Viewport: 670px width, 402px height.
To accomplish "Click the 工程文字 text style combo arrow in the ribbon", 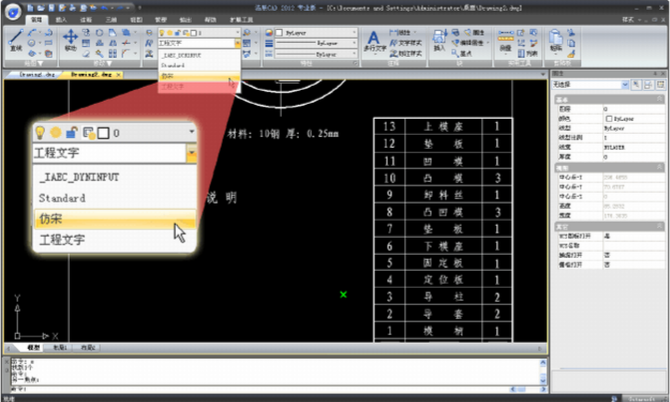I will [x=238, y=43].
